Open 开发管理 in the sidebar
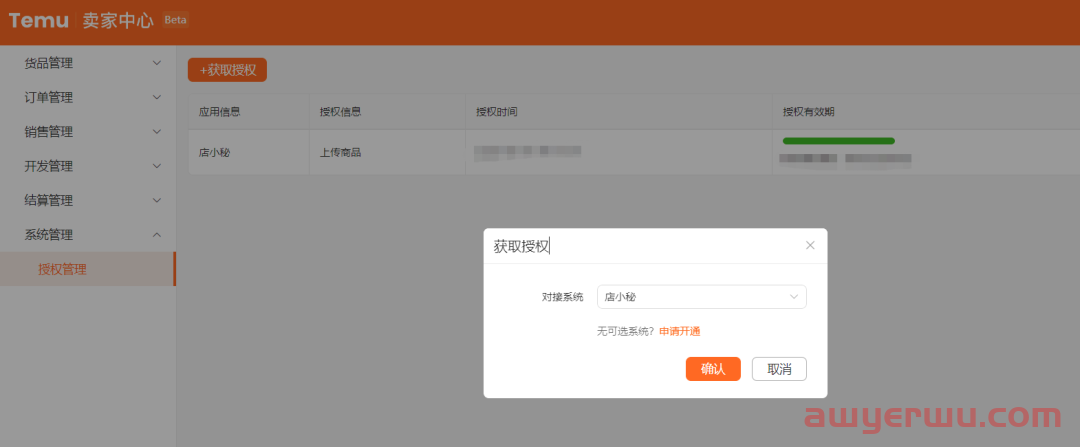Viewport: 1080px width, 447px height. coord(49,166)
